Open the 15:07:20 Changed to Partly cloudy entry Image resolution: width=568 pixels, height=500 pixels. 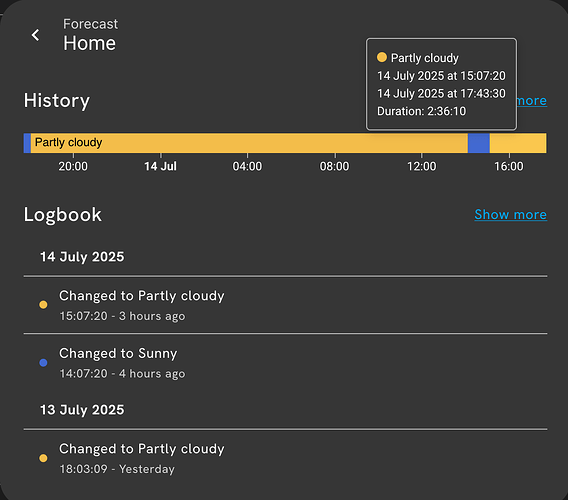tap(285, 305)
